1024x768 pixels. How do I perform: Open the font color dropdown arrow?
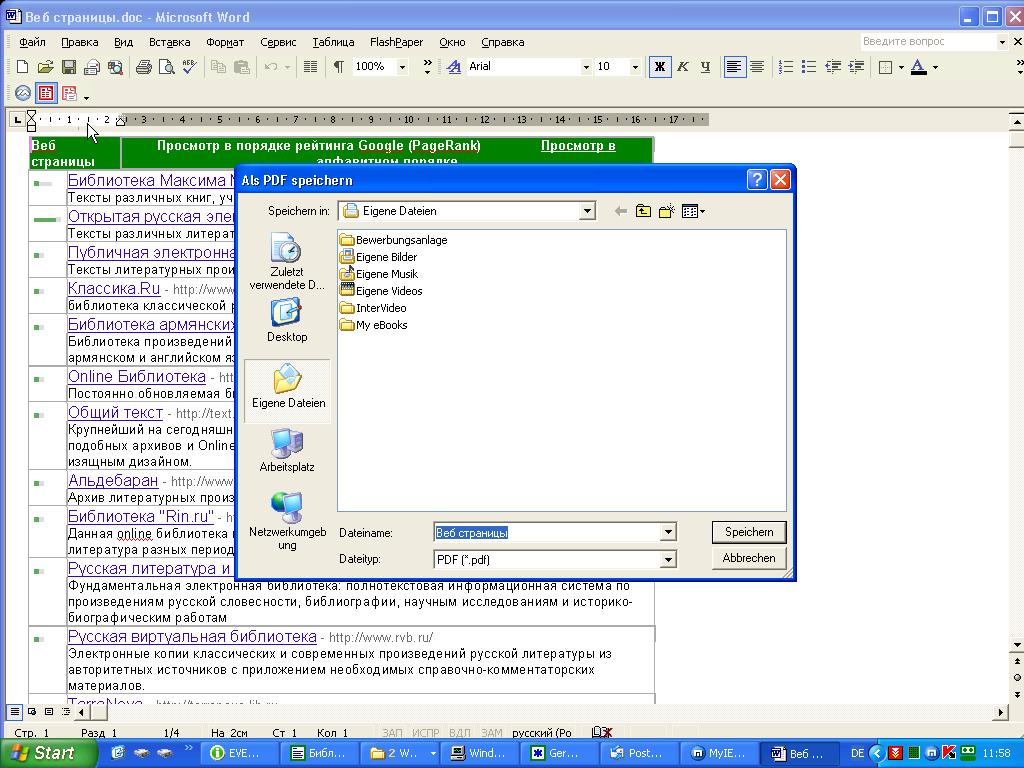(x=935, y=67)
